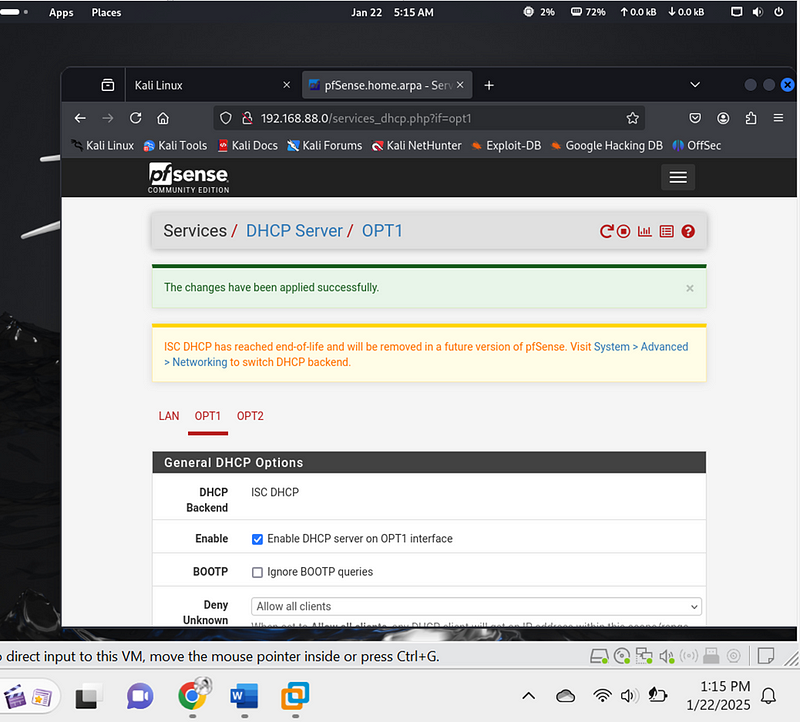Switch to the LAN DHCP tab
This screenshot has width=800, height=722.
(x=168, y=416)
